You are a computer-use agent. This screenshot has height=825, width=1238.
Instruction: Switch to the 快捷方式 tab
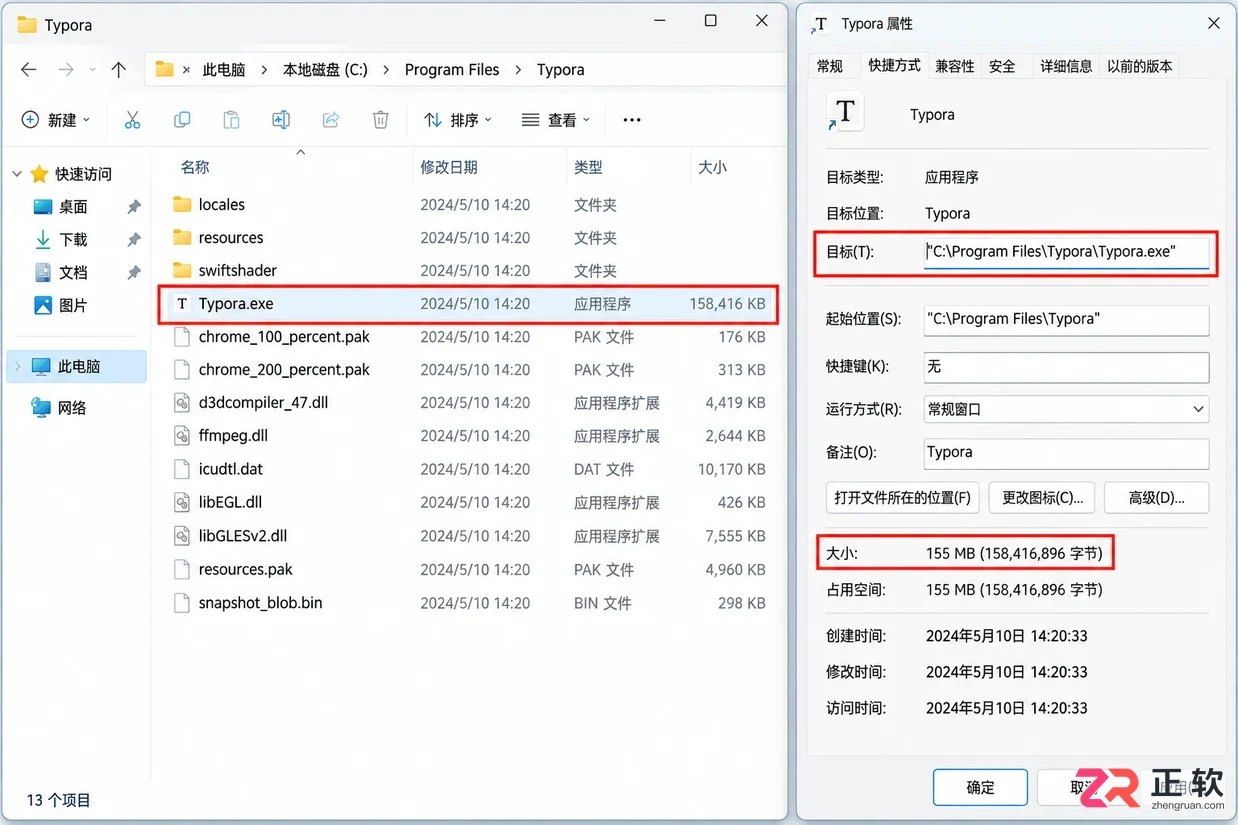pos(894,65)
